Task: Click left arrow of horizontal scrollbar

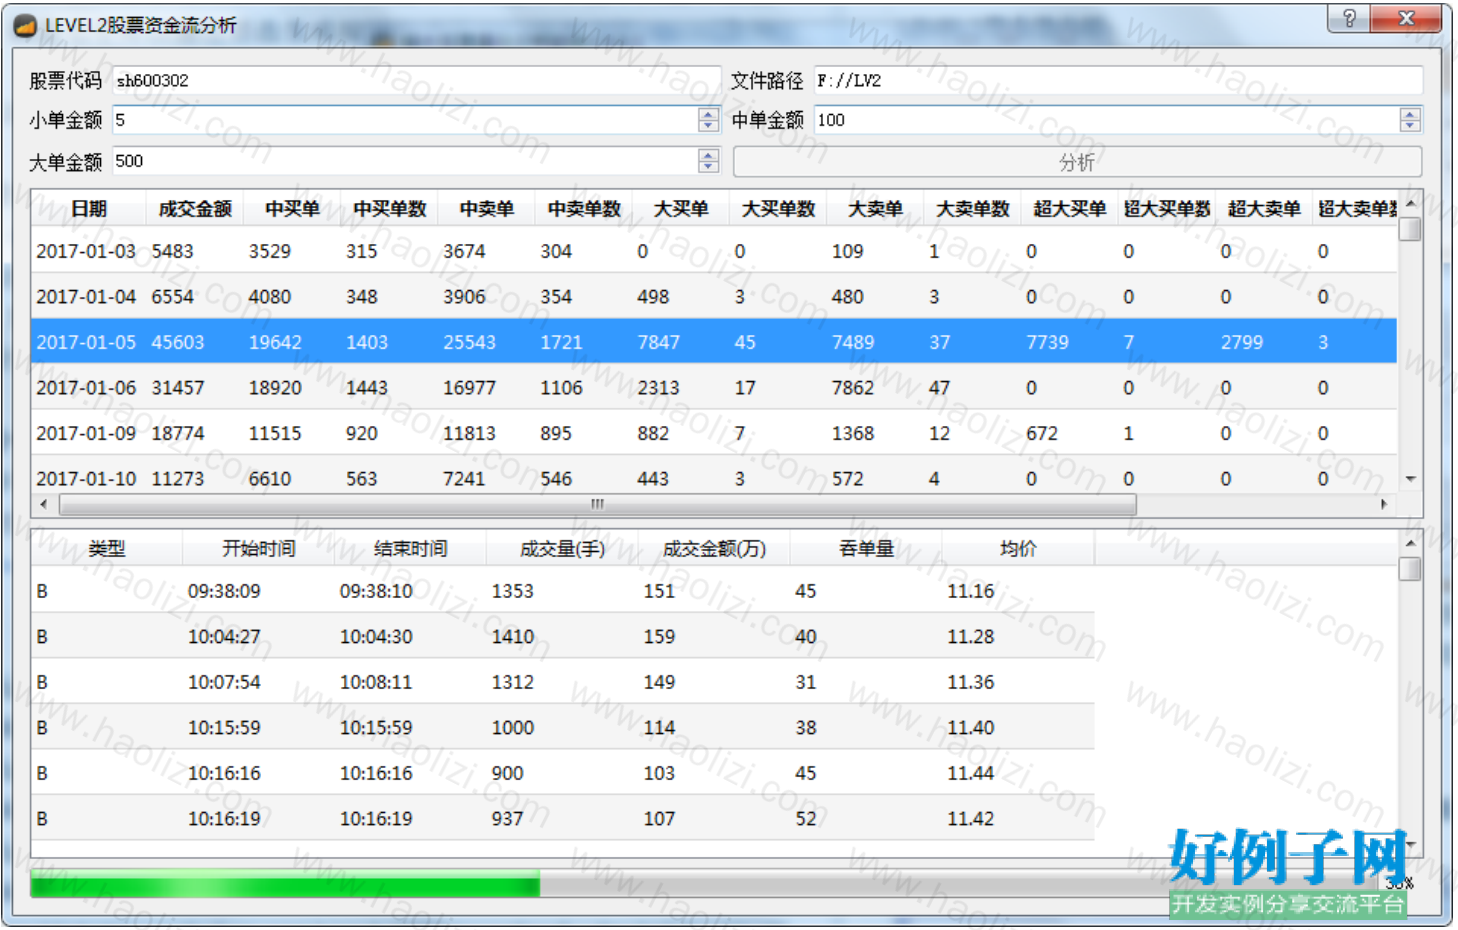Action: pos(43,504)
